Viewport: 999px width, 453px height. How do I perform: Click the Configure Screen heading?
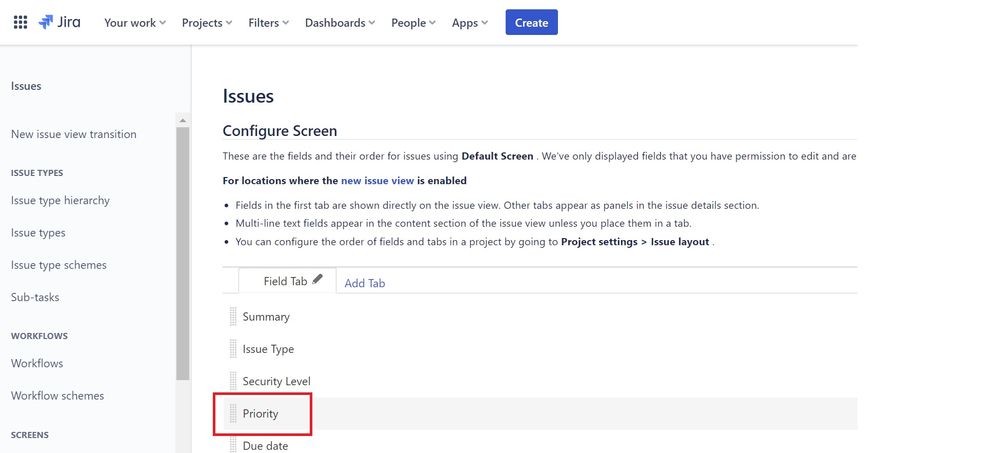(280, 131)
